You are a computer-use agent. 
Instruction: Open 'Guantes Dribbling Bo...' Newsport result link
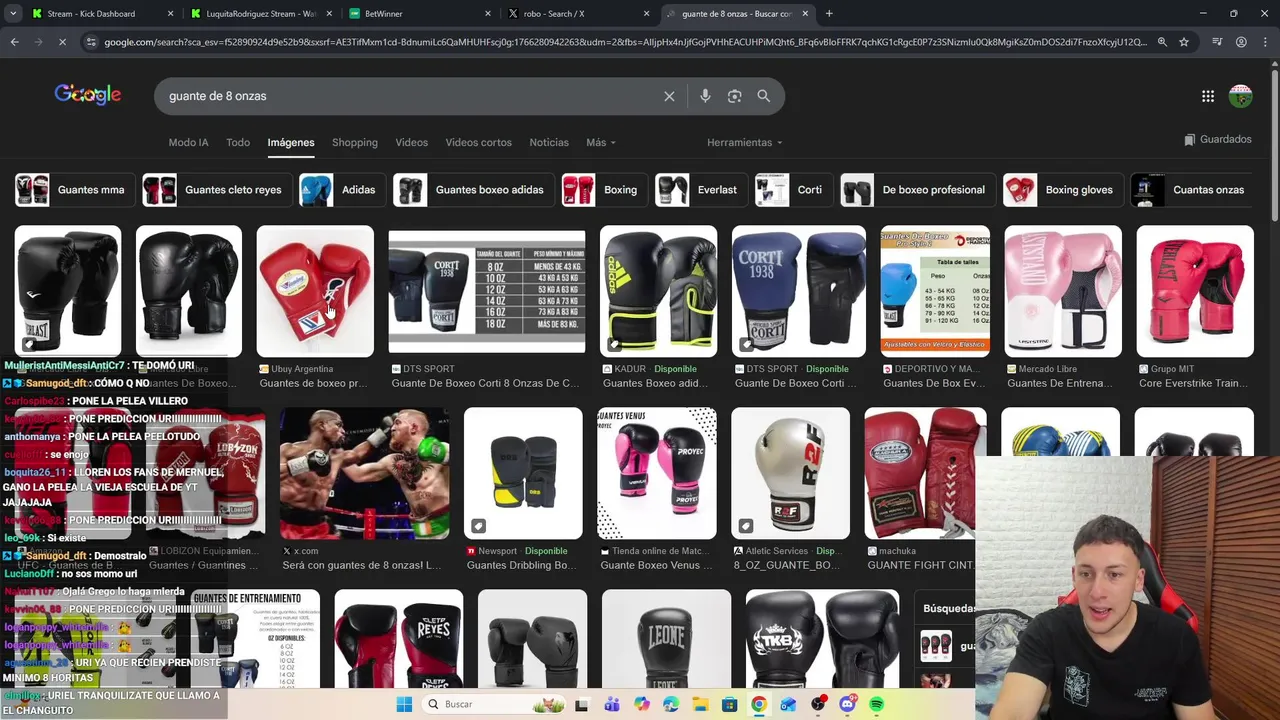point(523,565)
